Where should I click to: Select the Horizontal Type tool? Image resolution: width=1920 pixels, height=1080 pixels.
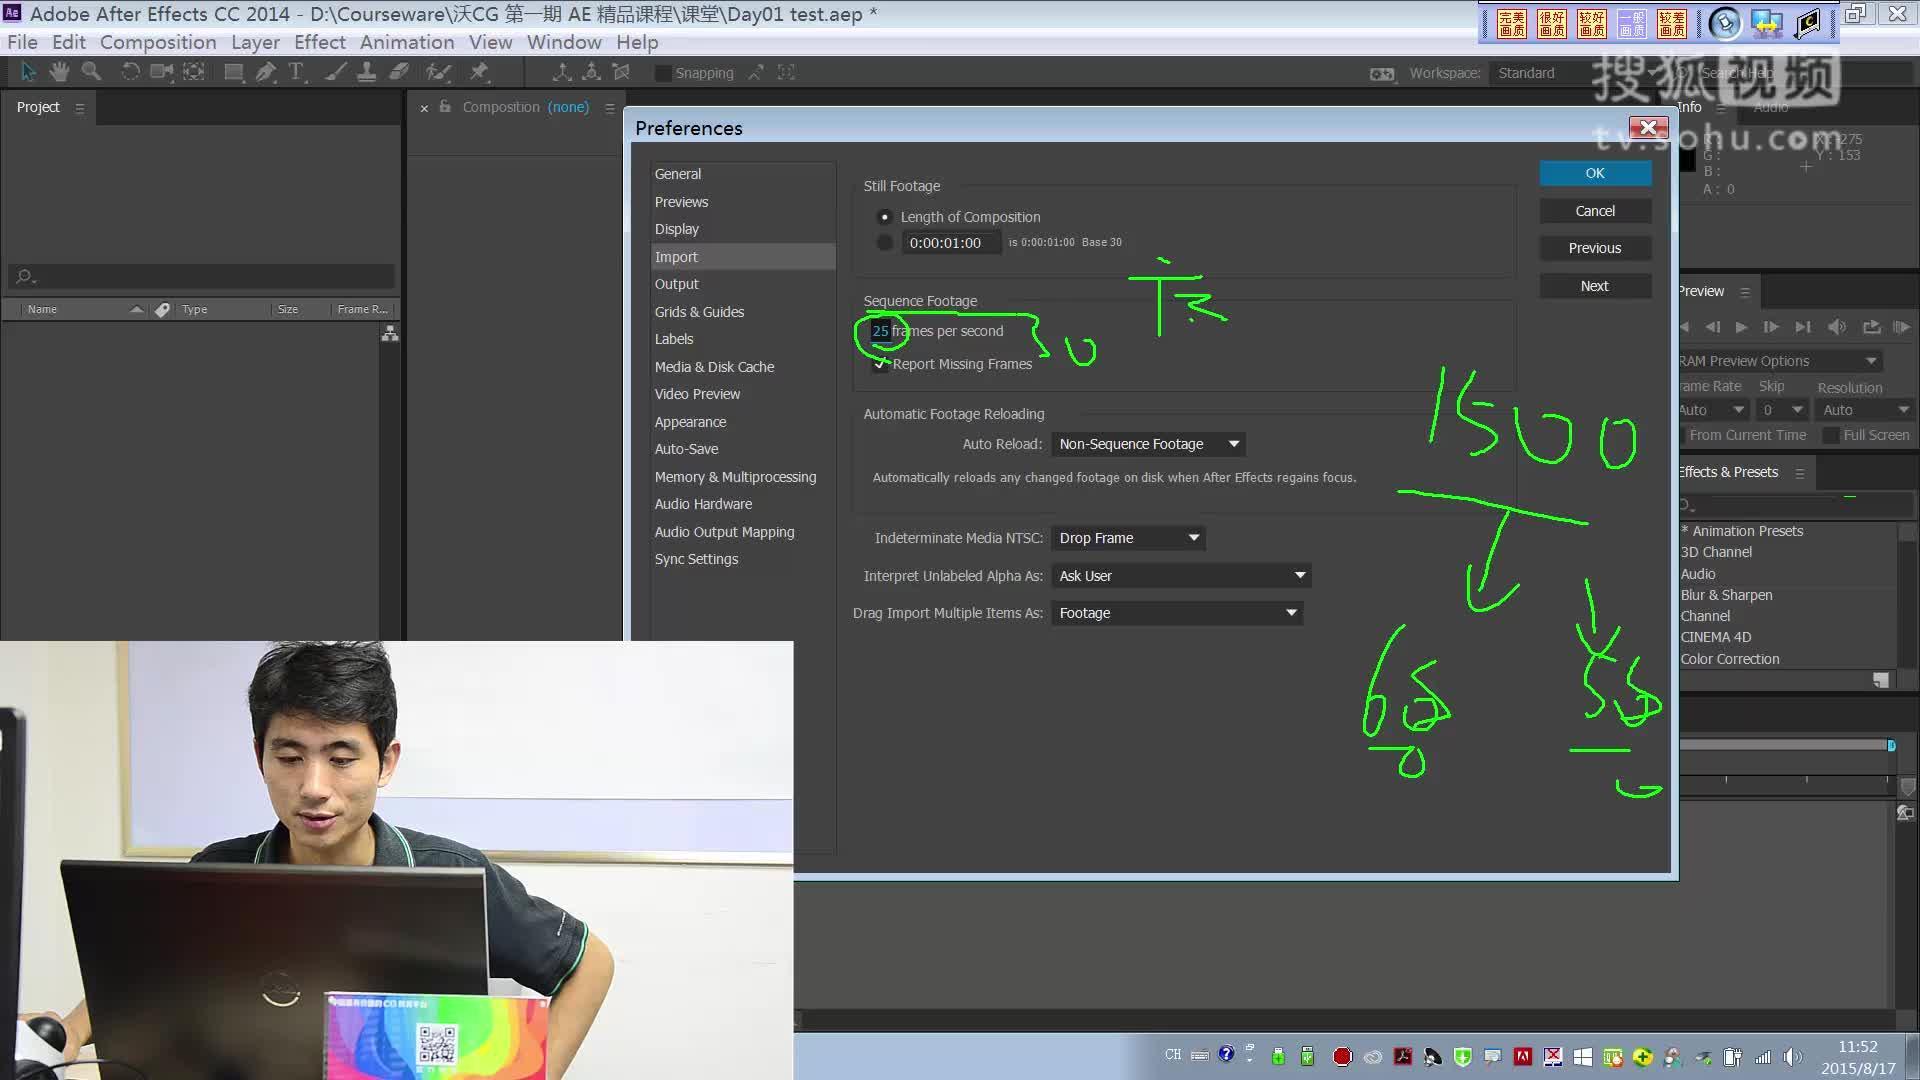tap(296, 72)
